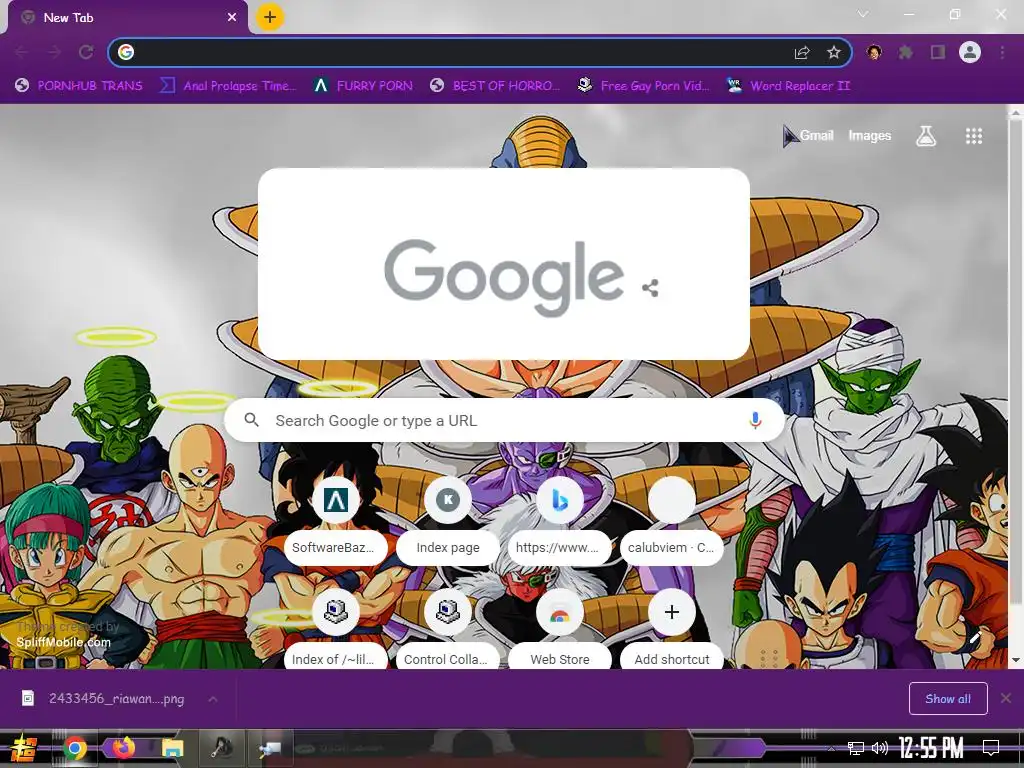Open the SoftwareBaz... shortcut
The height and width of the screenshot is (768, 1024).
tap(336, 519)
